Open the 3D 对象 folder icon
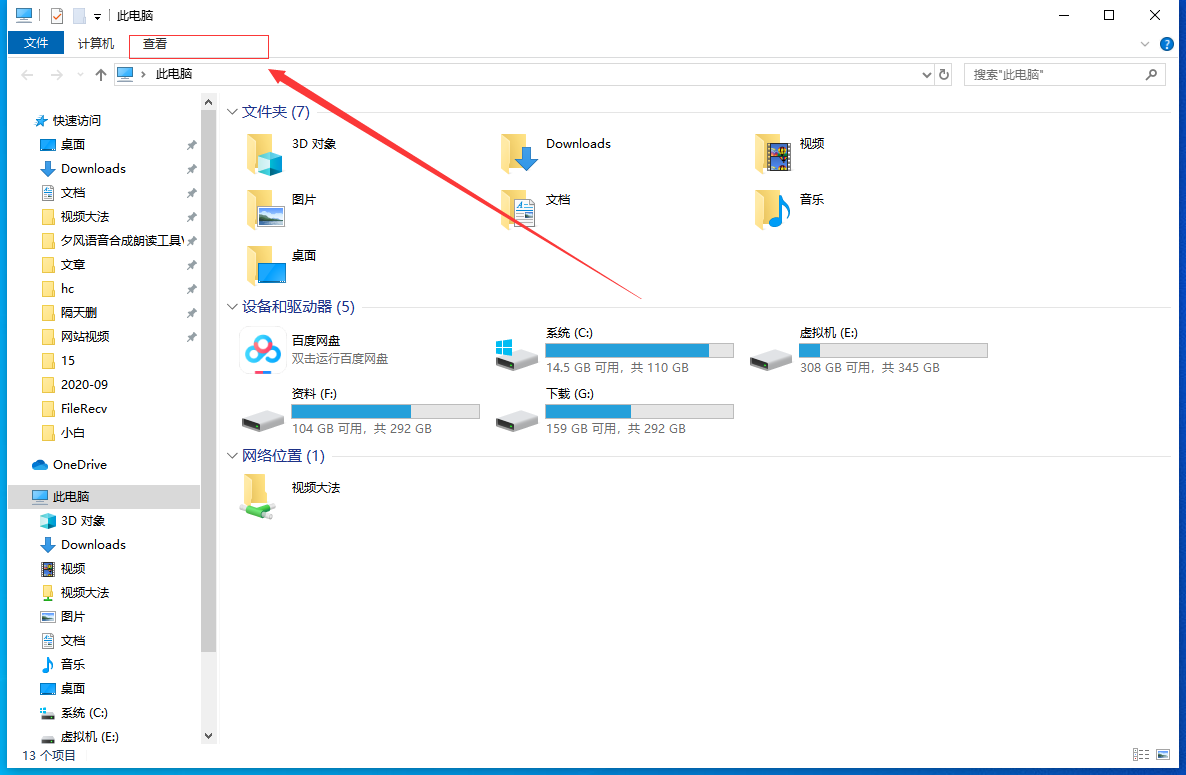The image size is (1186, 775). pos(265,154)
